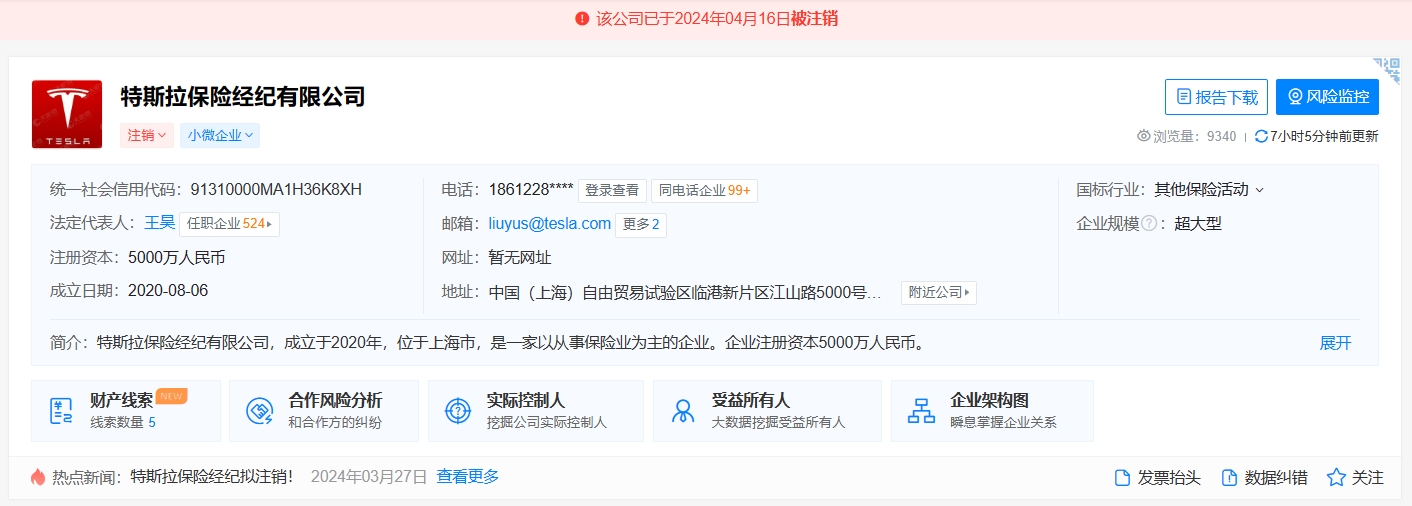Open news headline 特斯拉保险经纪拟注销!
Screen dimensions: 1412x506
(x=212, y=477)
